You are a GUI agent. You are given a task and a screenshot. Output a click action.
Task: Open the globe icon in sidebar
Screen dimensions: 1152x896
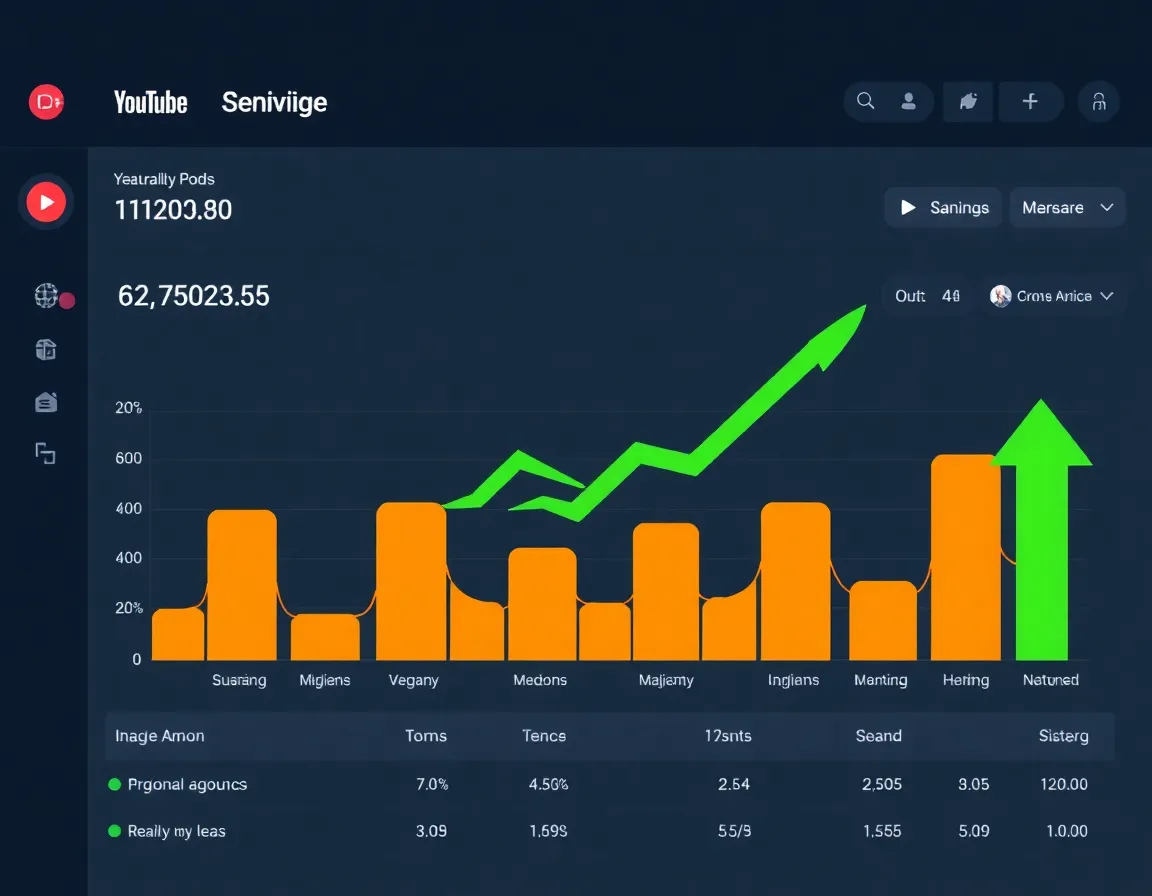pyautogui.click(x=46, y=295)
